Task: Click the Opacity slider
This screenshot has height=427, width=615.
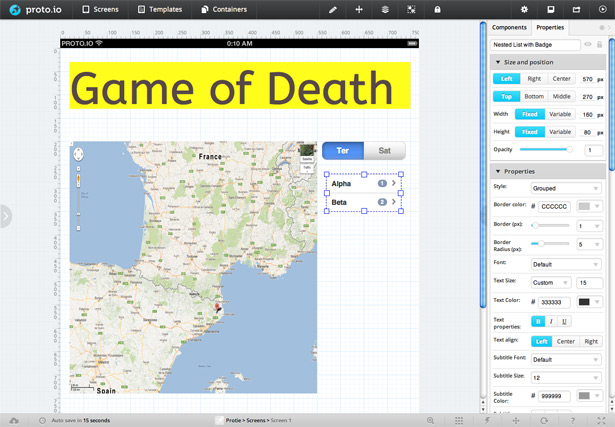Action: click(546, 150)
